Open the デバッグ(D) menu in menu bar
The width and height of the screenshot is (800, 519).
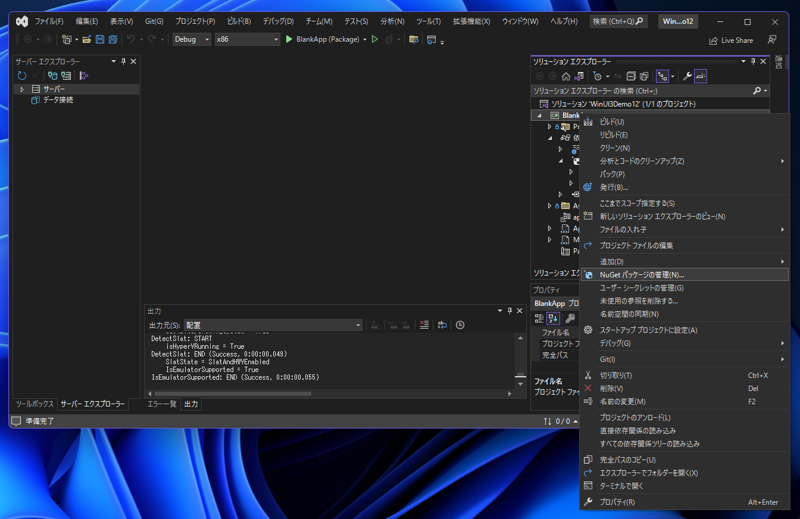point(278,21)
